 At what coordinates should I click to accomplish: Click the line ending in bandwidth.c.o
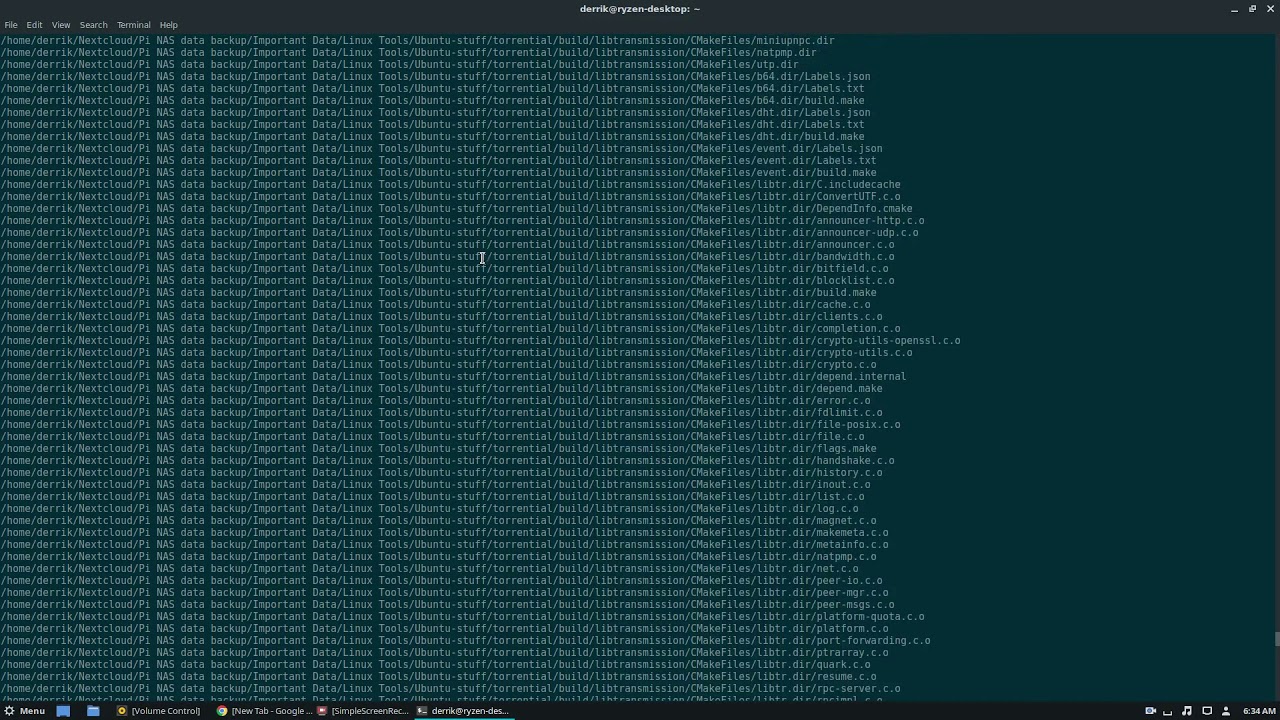click(x=447, y=256)
